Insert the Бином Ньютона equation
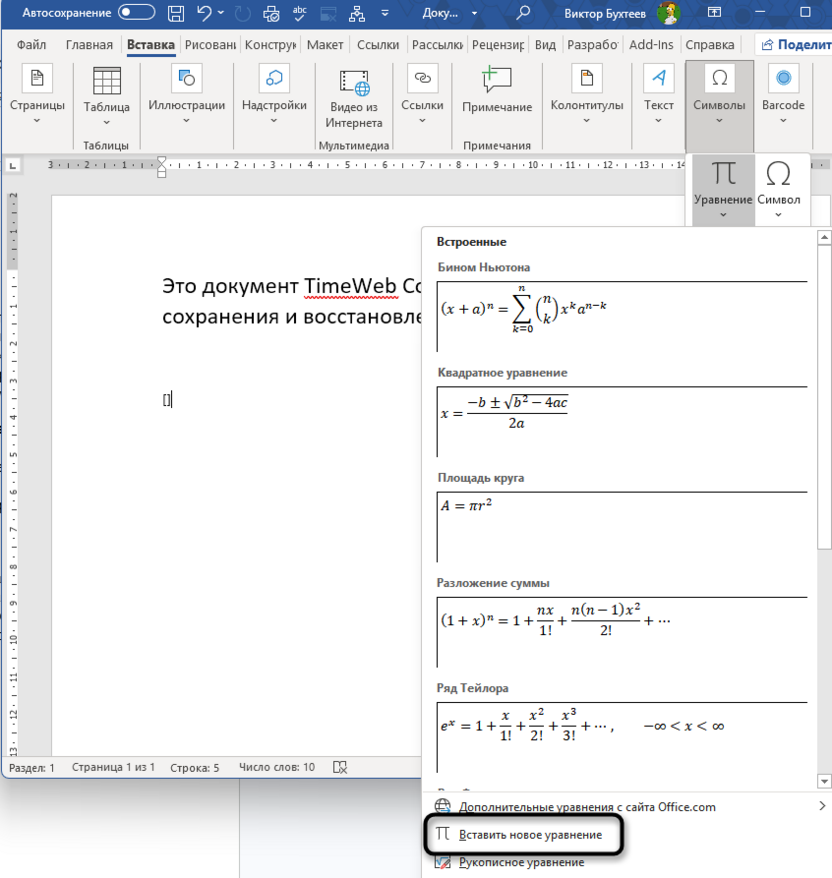This screenshot has width=832, height=878. [x=621, y=316]
